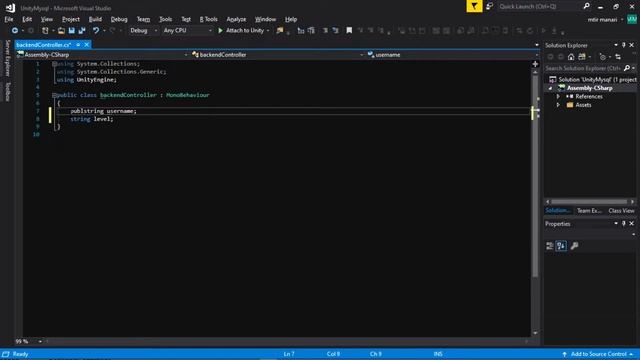This screenshot has width=640, height=360.
Task: Undo the last edit with Undo icon
Action: 96,31
